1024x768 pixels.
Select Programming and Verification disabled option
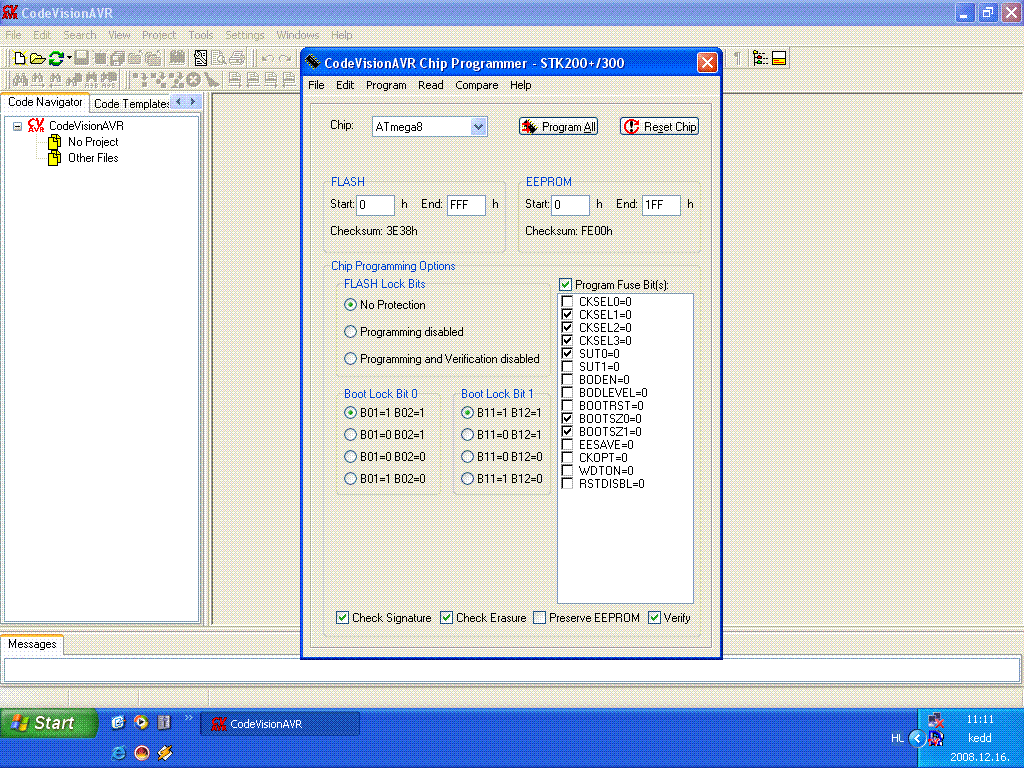click(351, 359)
